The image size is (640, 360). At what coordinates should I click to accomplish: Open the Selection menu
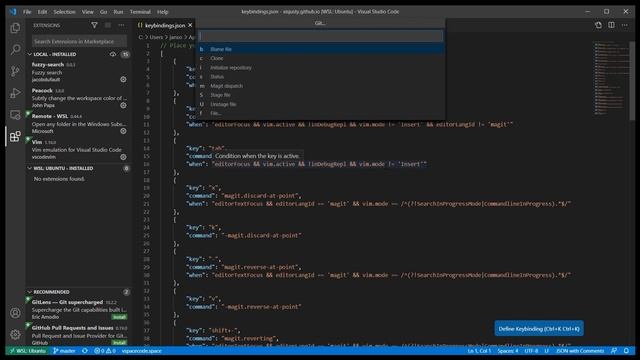point(64,12)
